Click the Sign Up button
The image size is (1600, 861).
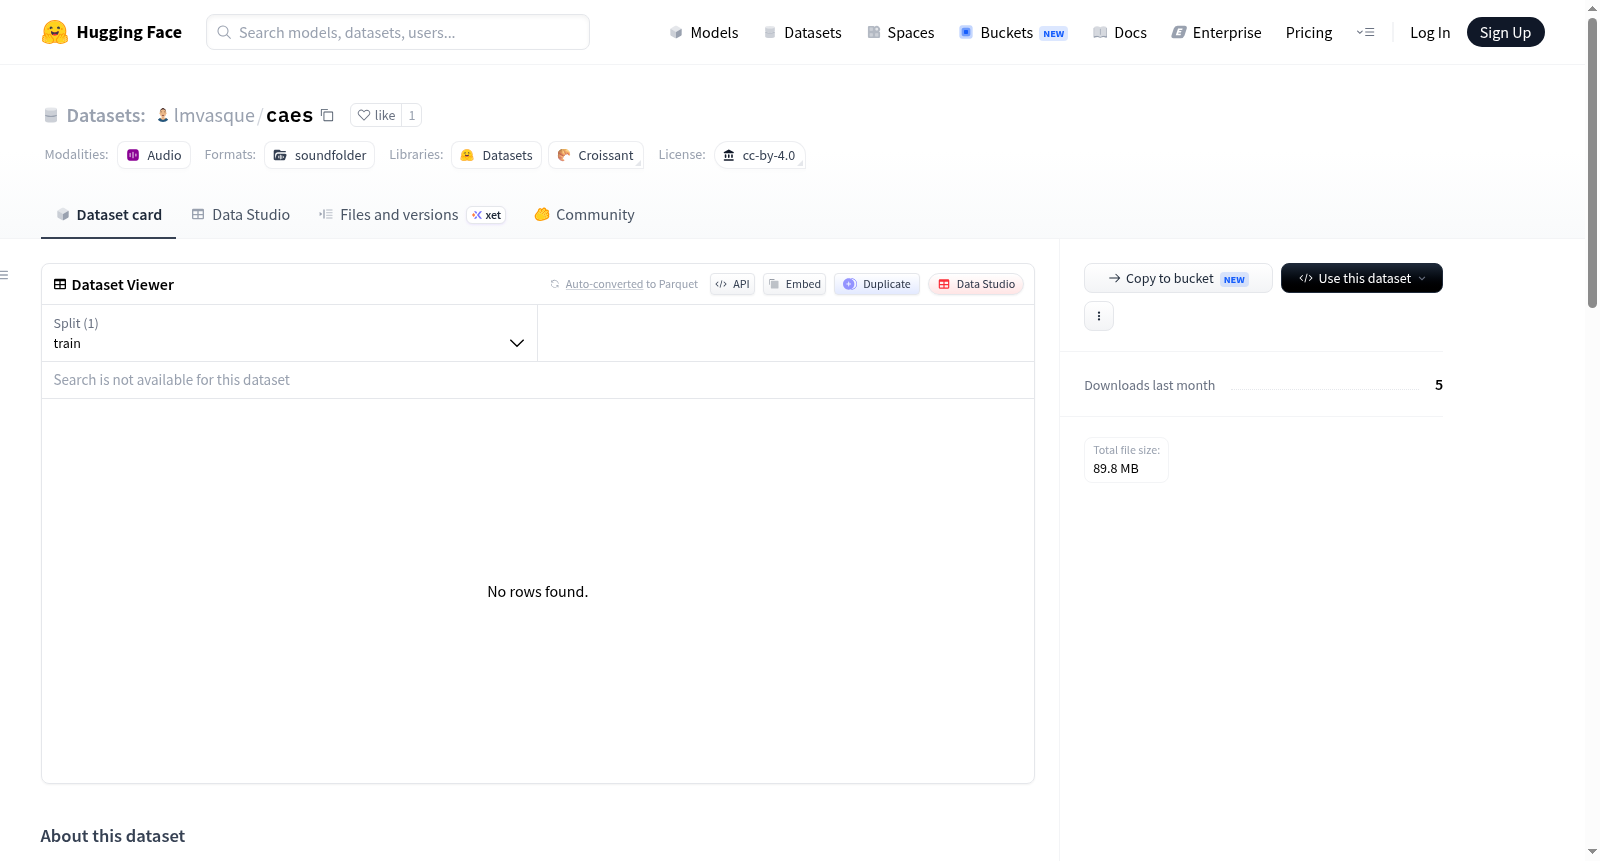tap(1505, 32)
